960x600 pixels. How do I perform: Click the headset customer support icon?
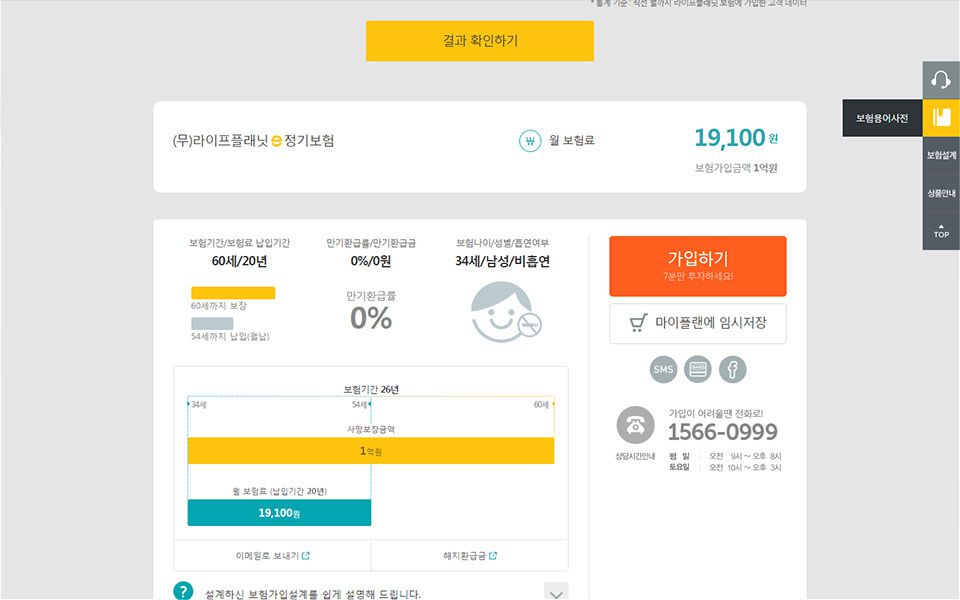pyautogui.click(x=940, y=80)
